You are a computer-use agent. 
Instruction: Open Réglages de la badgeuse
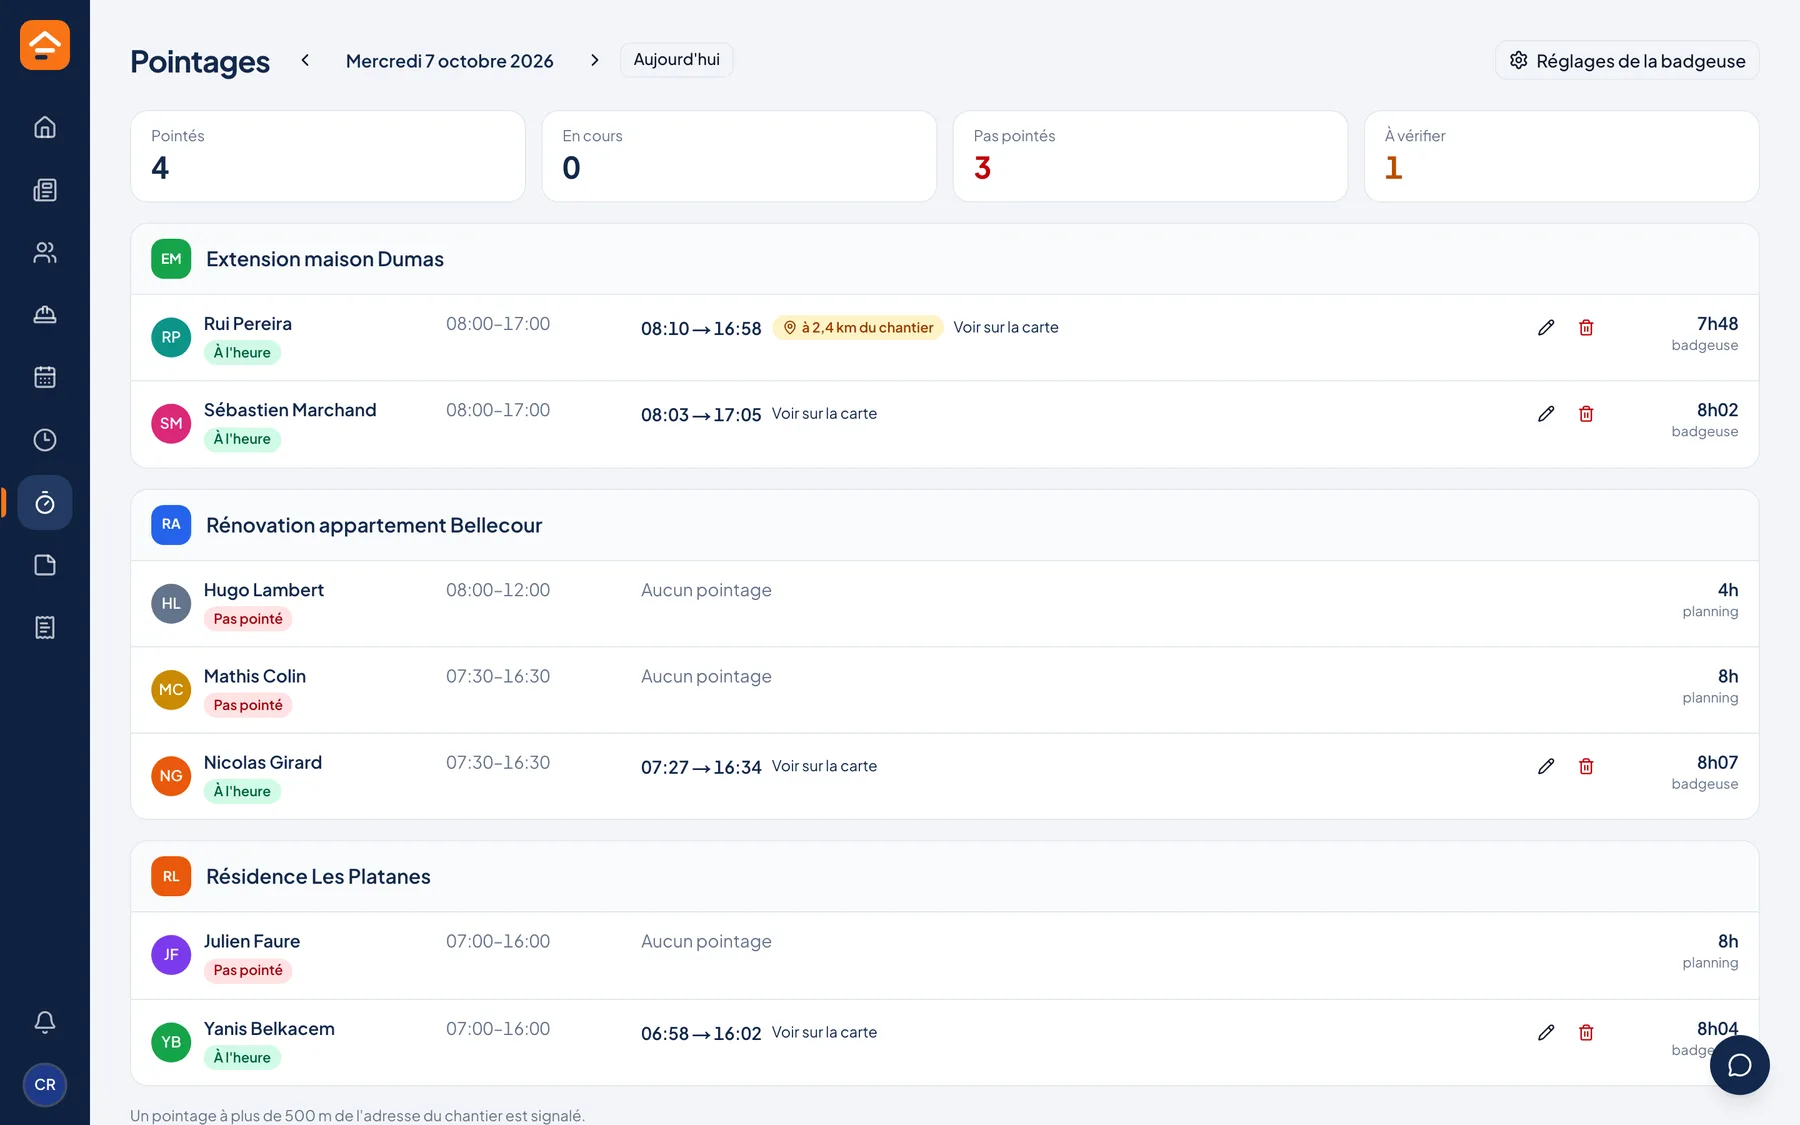click(x=1627, y=60)
